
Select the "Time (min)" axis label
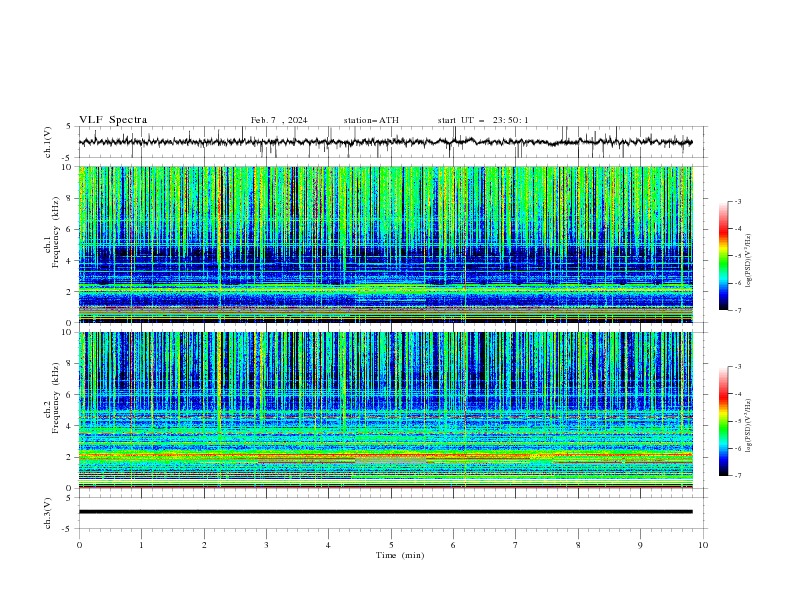[x=400, y=555]
